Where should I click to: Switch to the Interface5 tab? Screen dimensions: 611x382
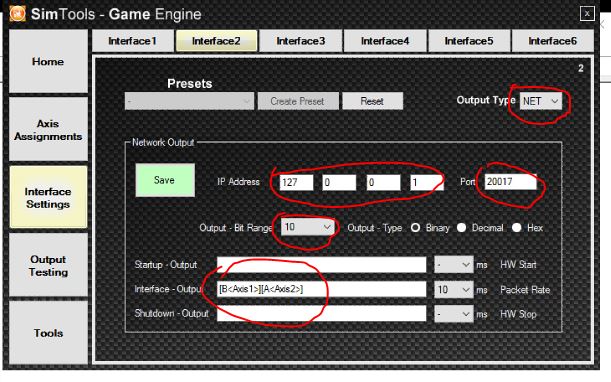469,41
